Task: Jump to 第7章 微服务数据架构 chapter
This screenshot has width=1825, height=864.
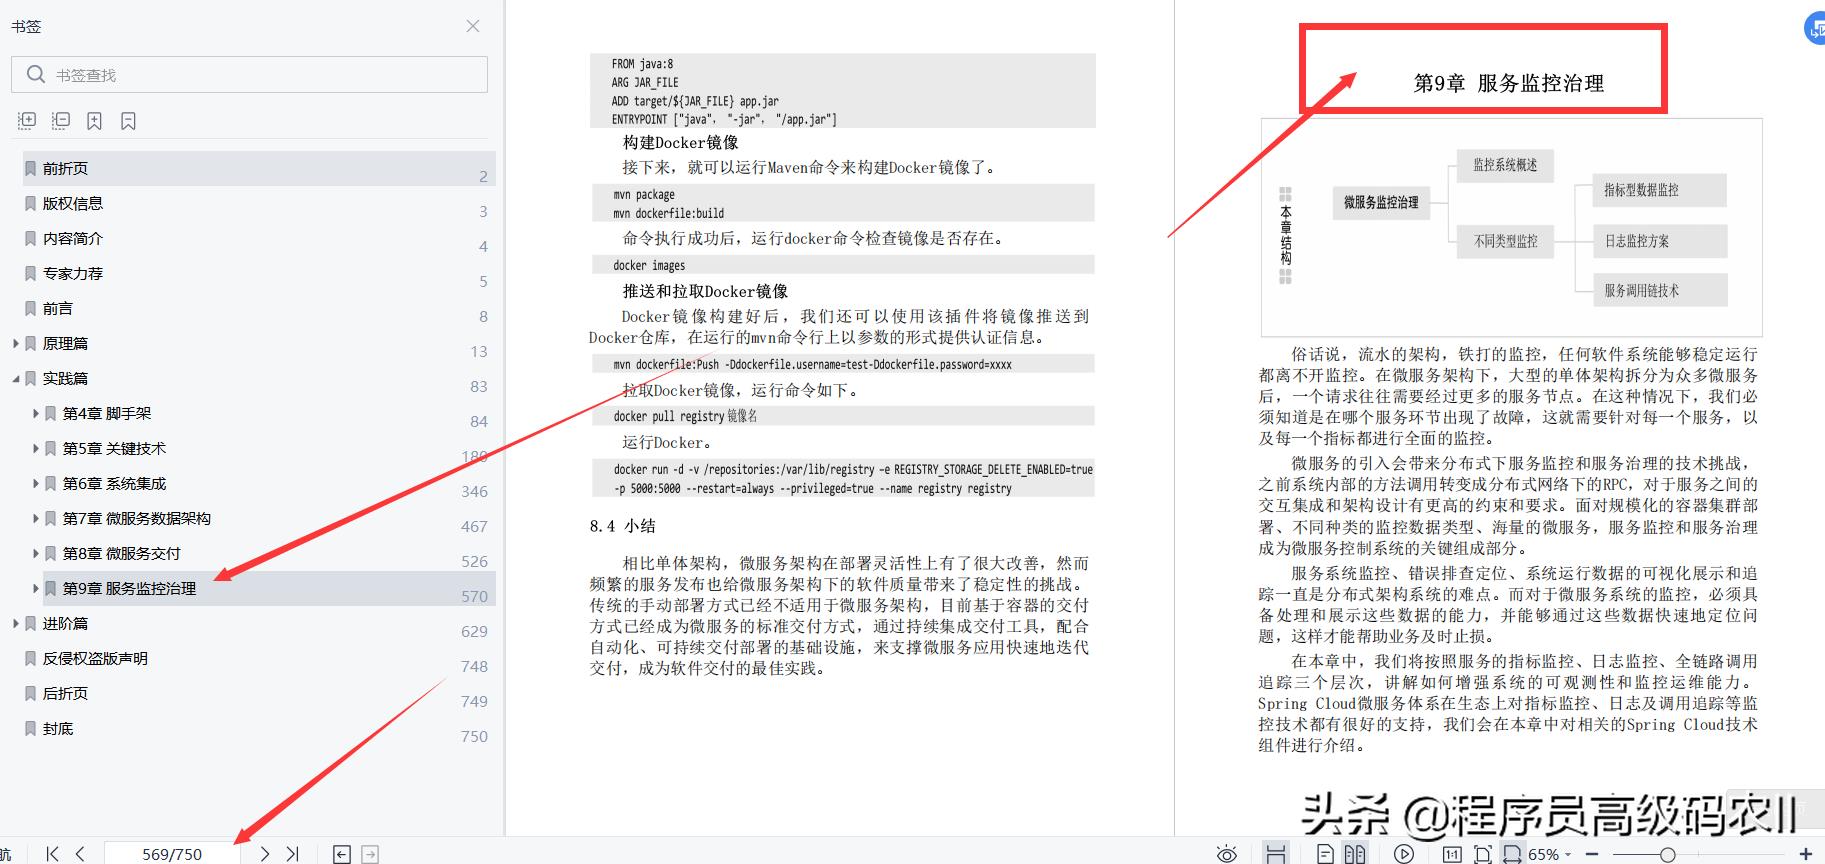Action: [137, 518]
